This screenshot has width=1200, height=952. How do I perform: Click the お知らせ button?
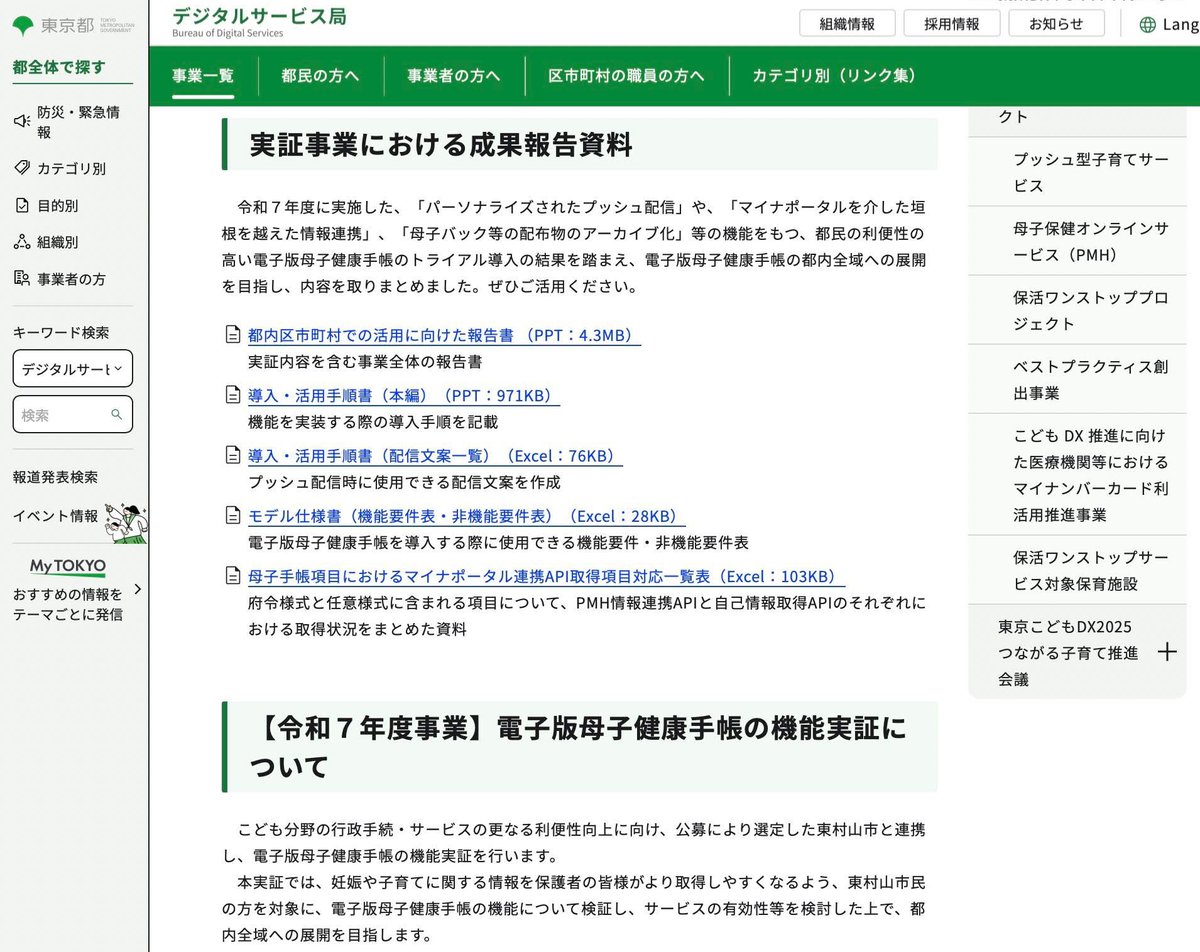click(1056, 24)
